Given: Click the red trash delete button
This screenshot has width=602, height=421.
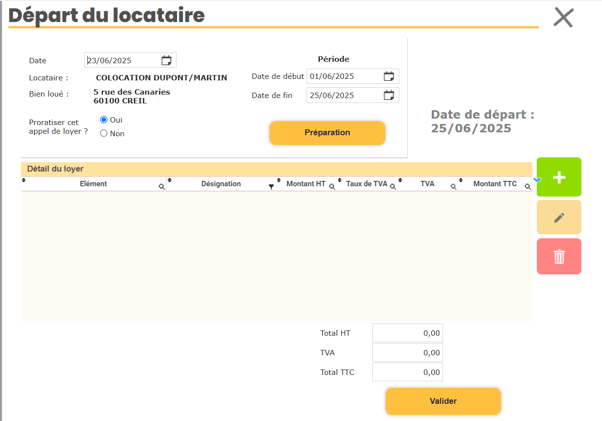Looking at the screenshot, I should pos(559,256).
